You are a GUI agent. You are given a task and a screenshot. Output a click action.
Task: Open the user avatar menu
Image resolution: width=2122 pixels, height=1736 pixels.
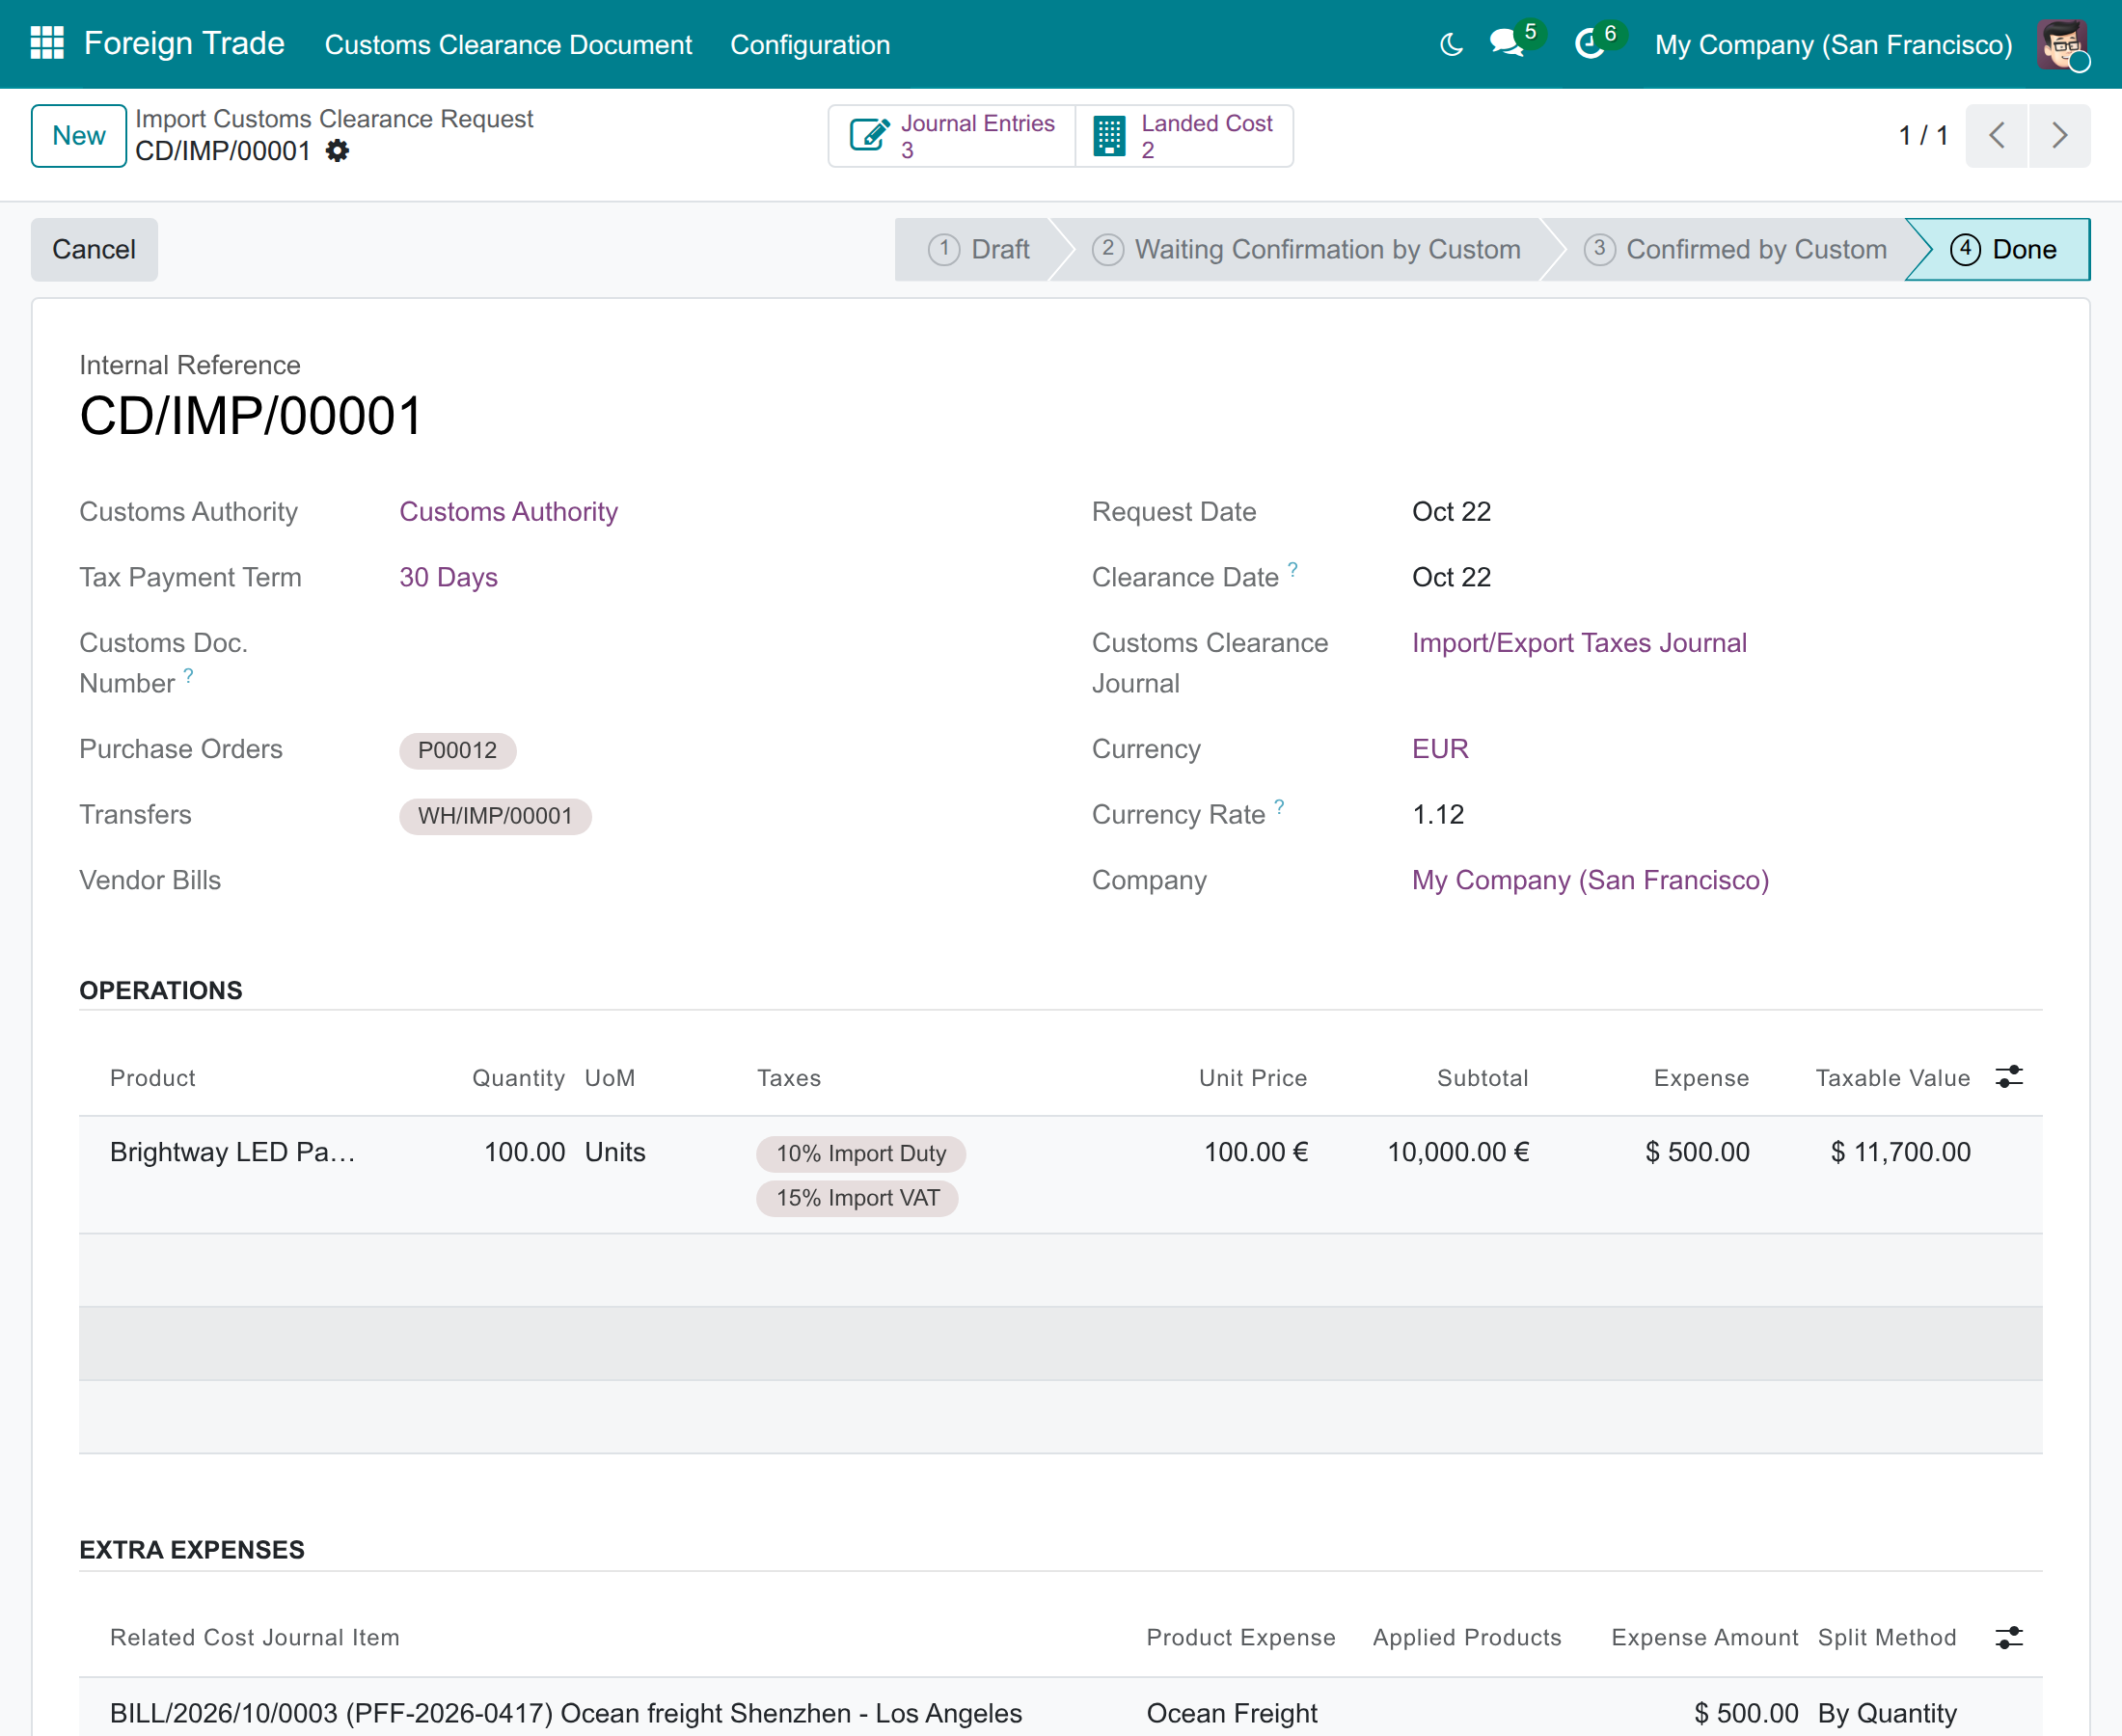2062,44
